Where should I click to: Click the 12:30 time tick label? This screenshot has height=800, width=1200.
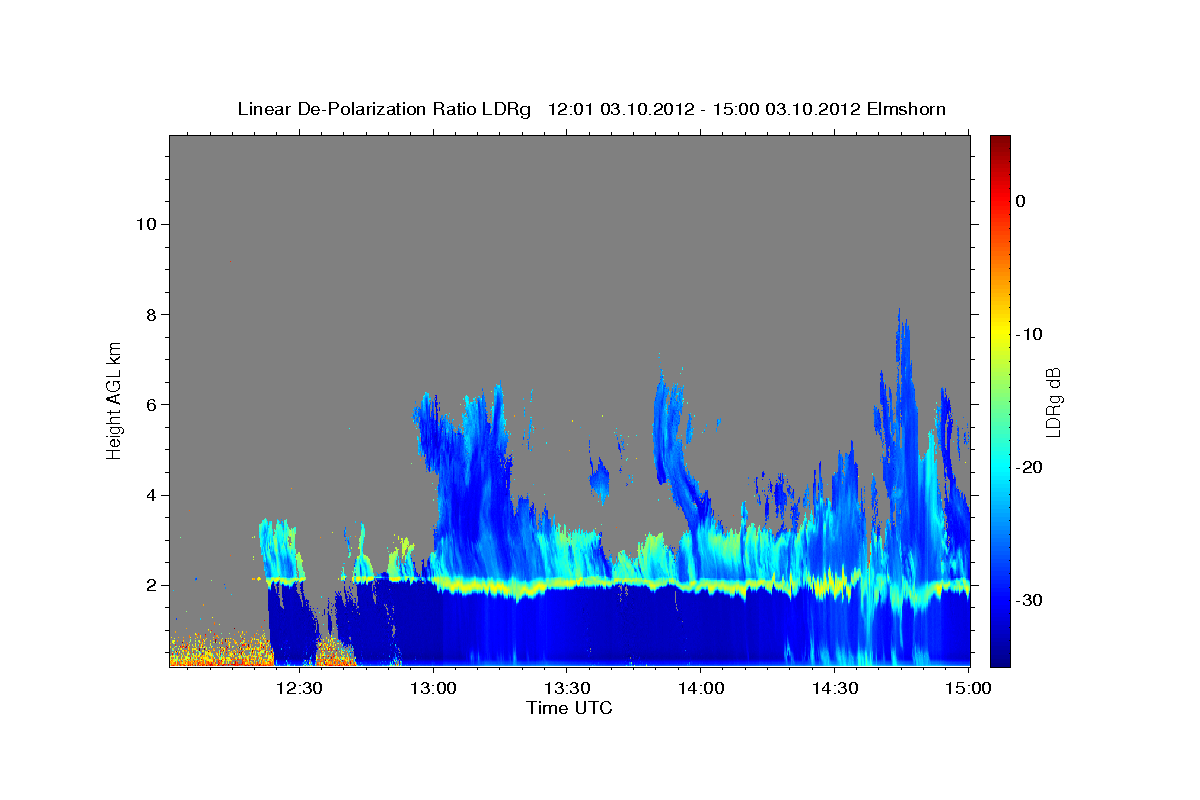[x=299, y=688]
